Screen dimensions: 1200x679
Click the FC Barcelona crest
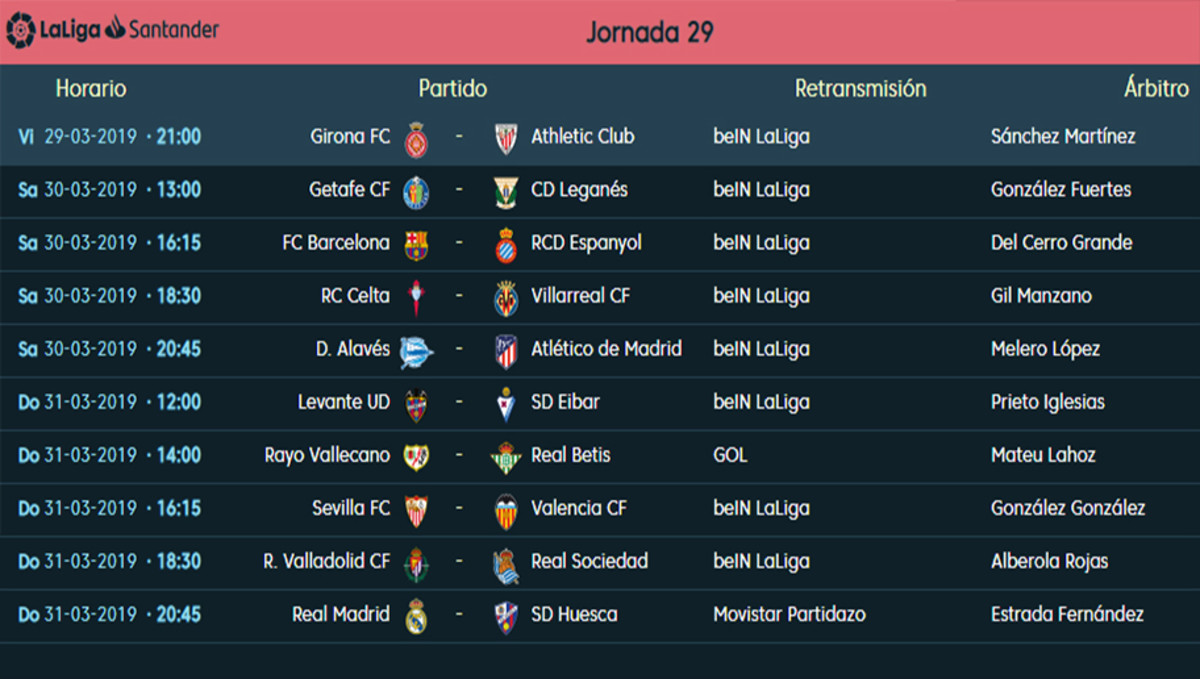pos(416,244)
